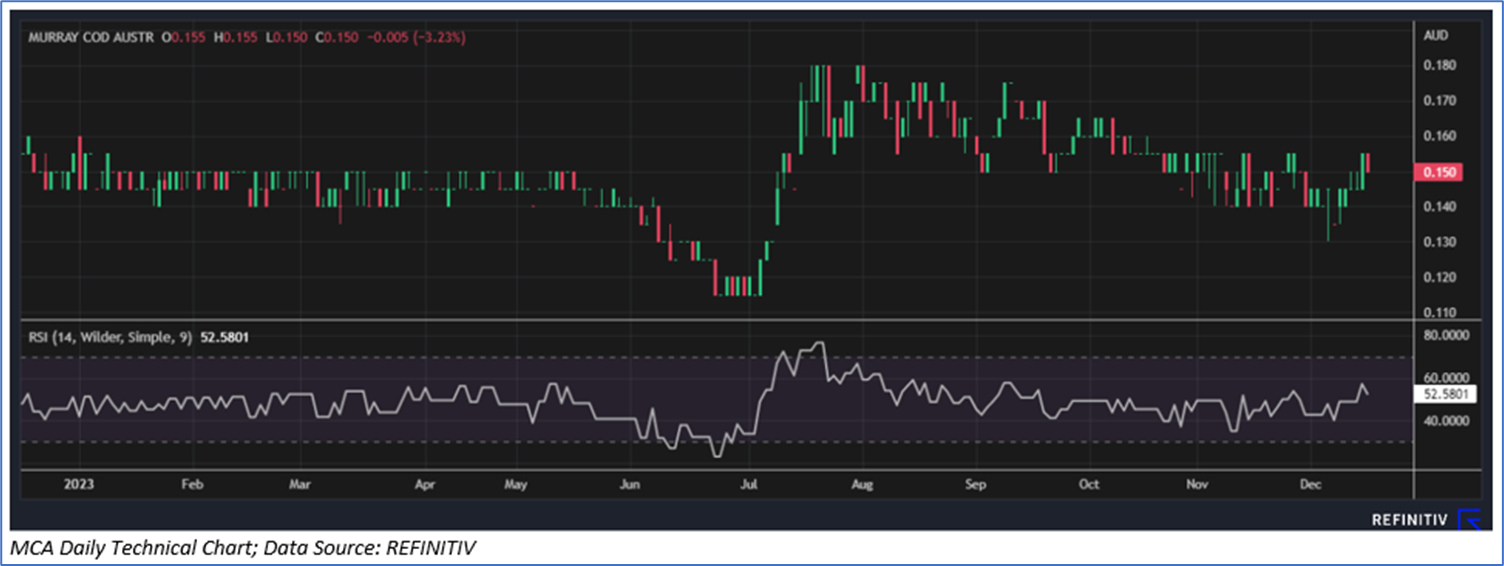Viewport: 1504px width, 566px height.
Task: Open the RSI (14, Wilder, Simple, 9) indicator label
Action: click(106, 337)
